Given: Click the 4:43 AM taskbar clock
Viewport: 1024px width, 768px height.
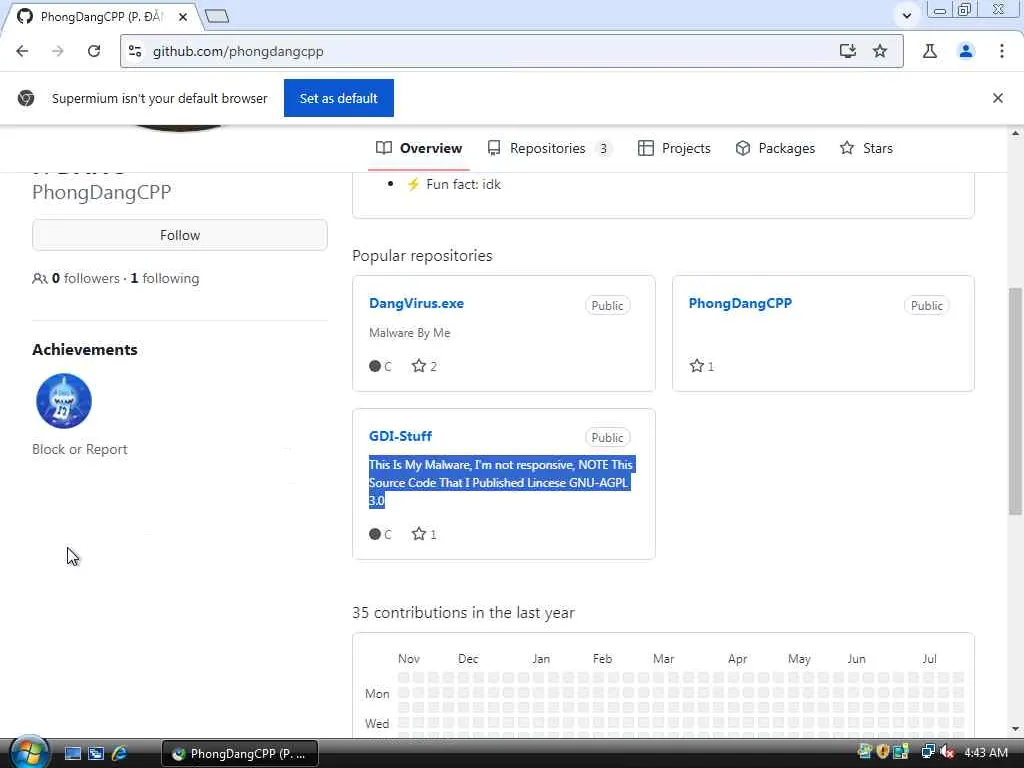Looking at the screenshot, I should (x=986, y=752).
